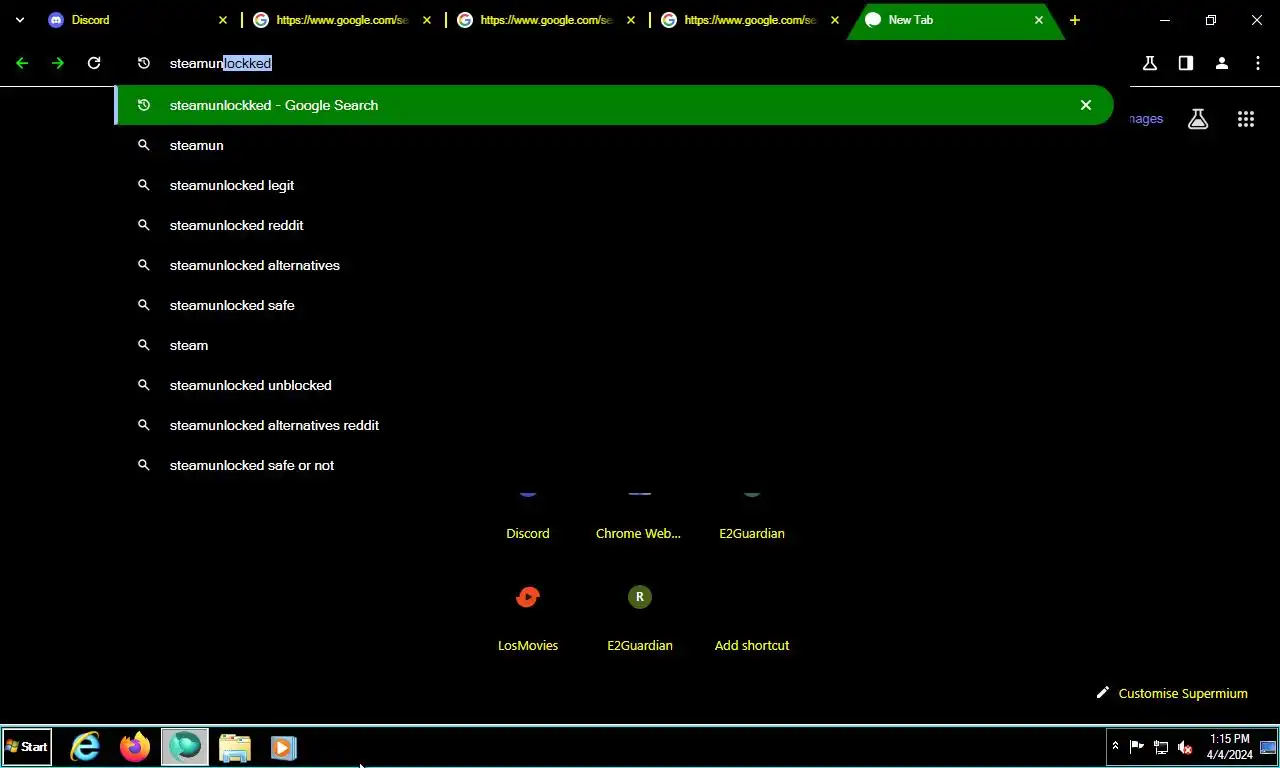Click Show desktop monitor icon
The height and width of the screenshot is (768, 1280).
pyautogui.click(x=1268, y=747)
